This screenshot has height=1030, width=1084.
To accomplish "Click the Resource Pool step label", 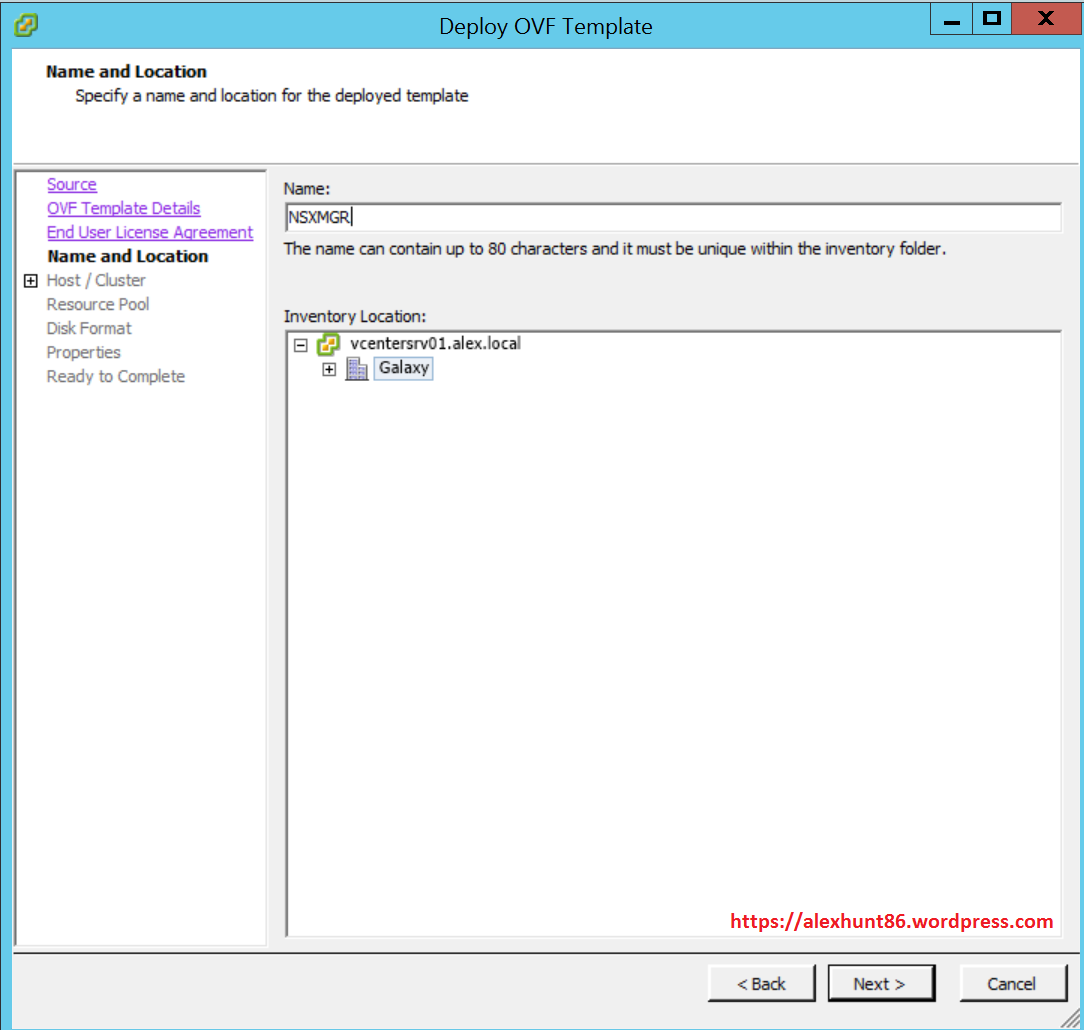I will click(x=97, y=304).
